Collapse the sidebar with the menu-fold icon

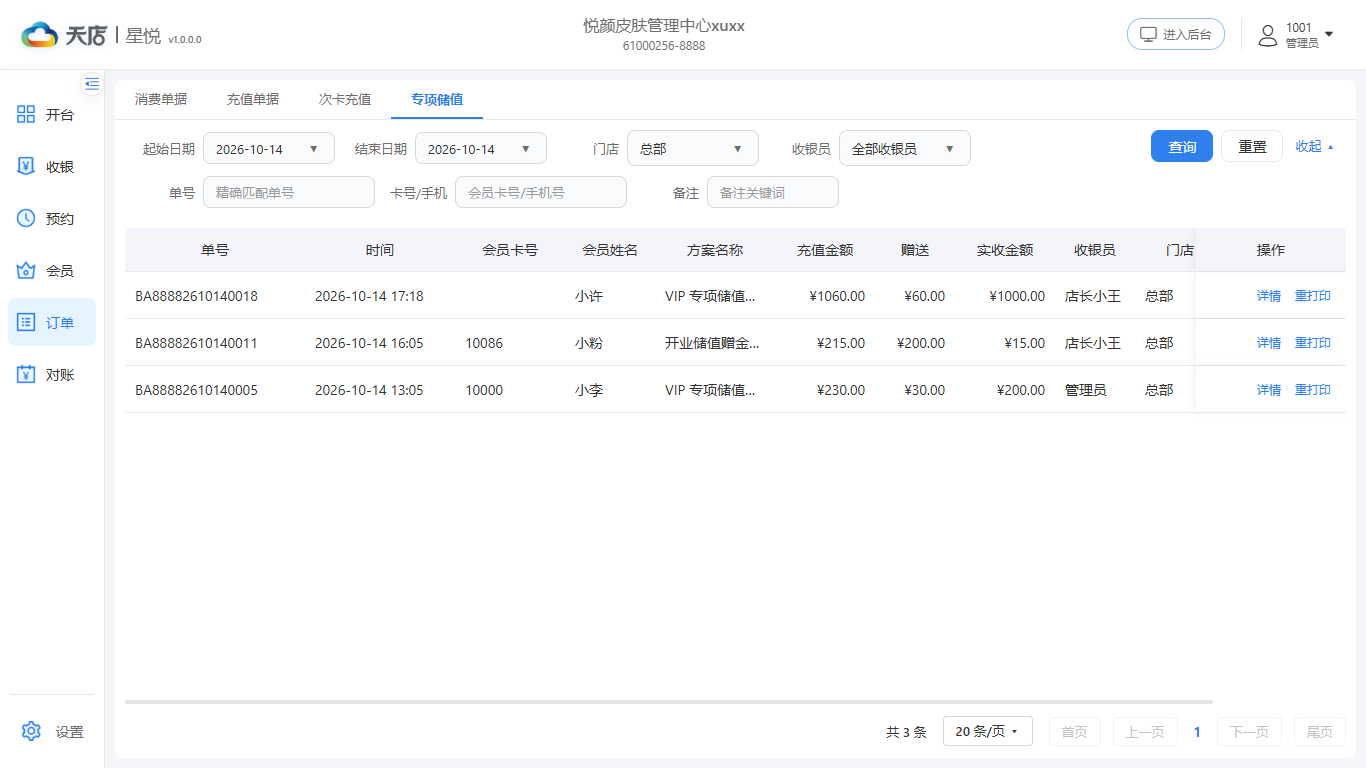click(92, 84)
